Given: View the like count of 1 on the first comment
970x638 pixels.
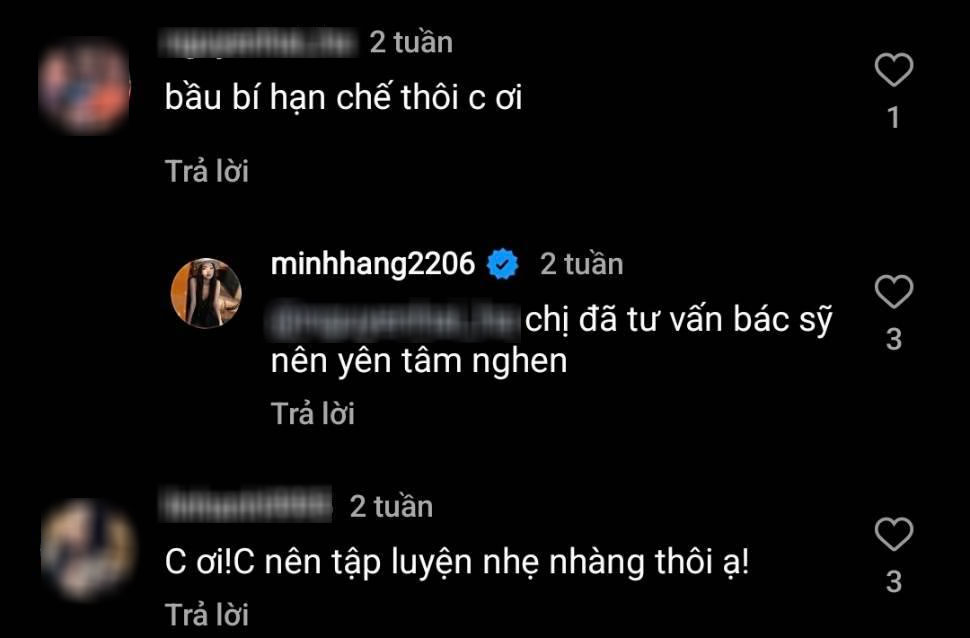Looking at the screenshot, I should click(894, 118).
